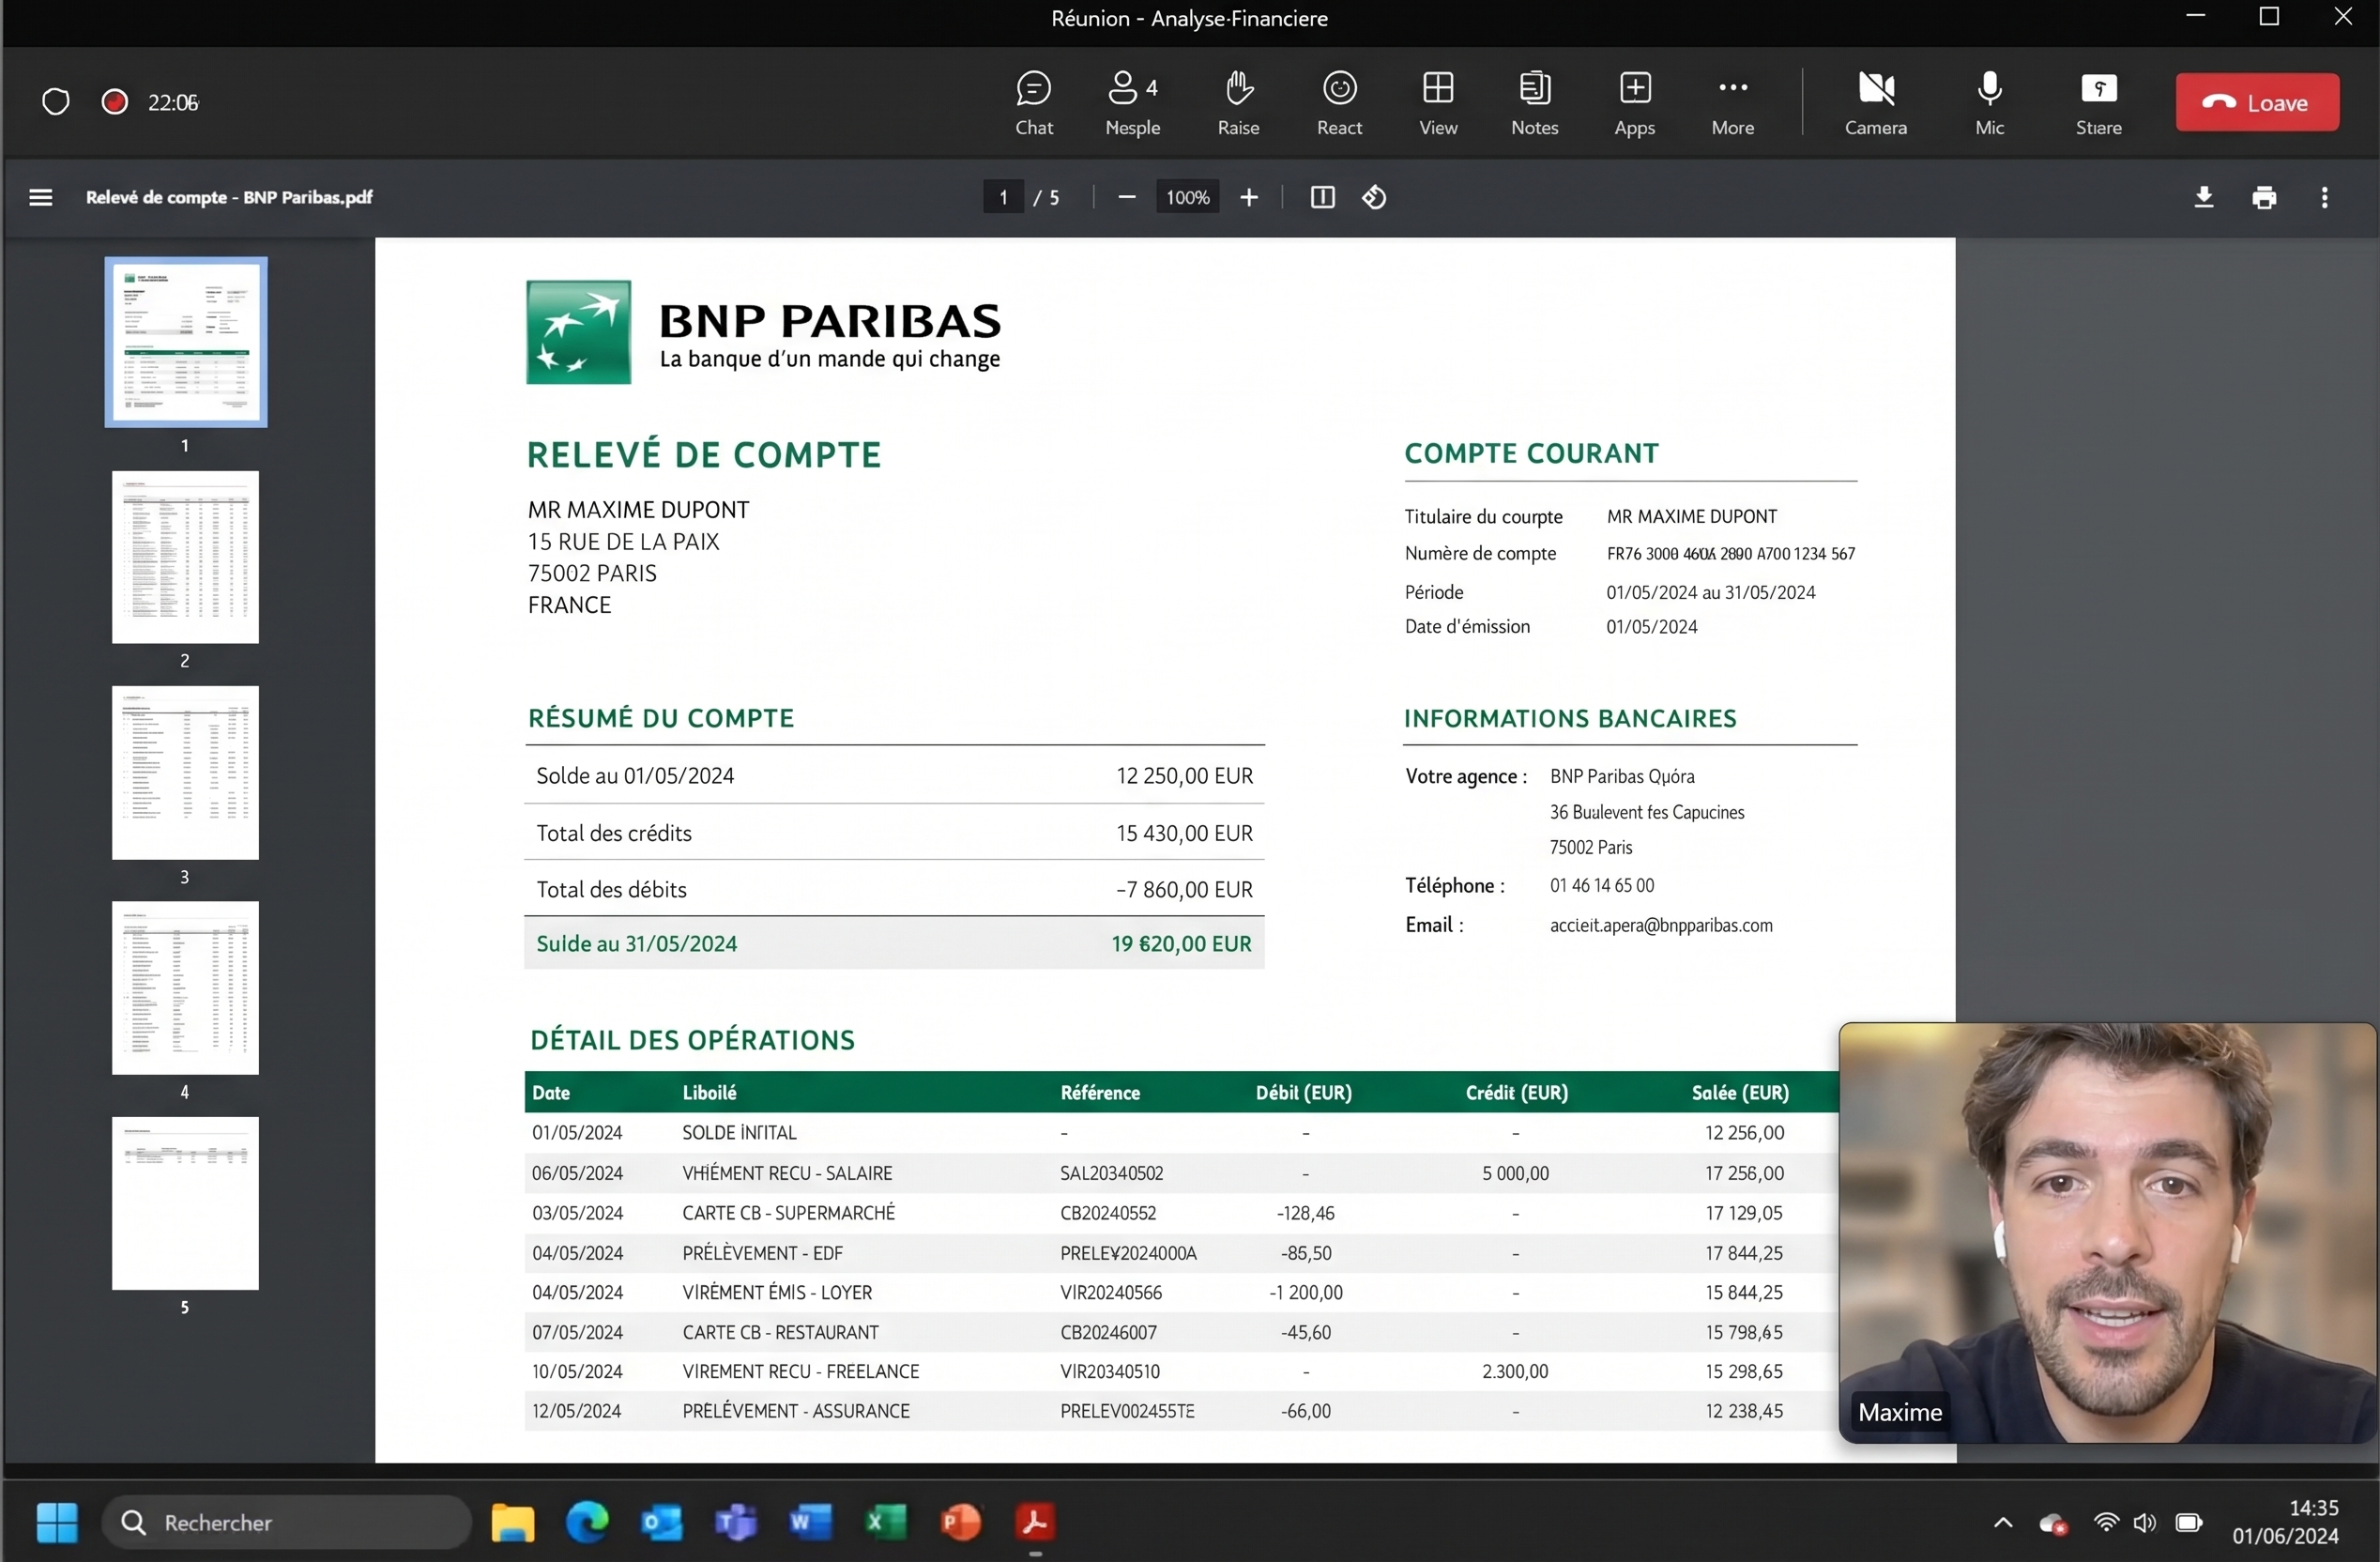
Task: Download the PDF document
Action: click(2203, 197)
